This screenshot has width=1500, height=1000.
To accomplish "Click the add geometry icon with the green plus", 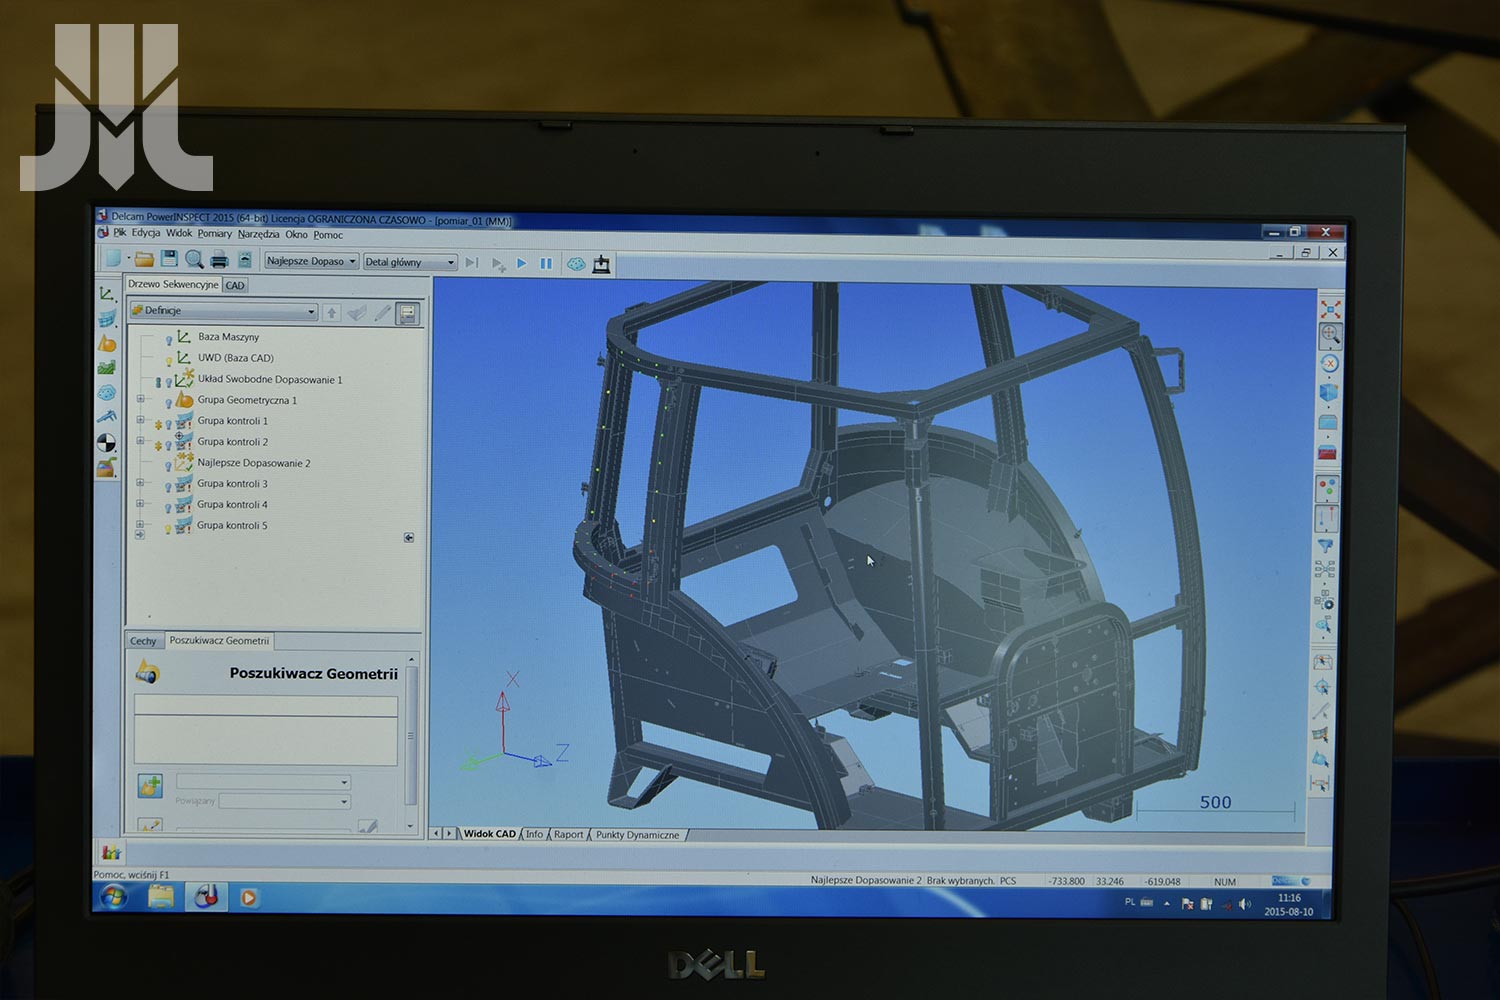I will [150, 786].
